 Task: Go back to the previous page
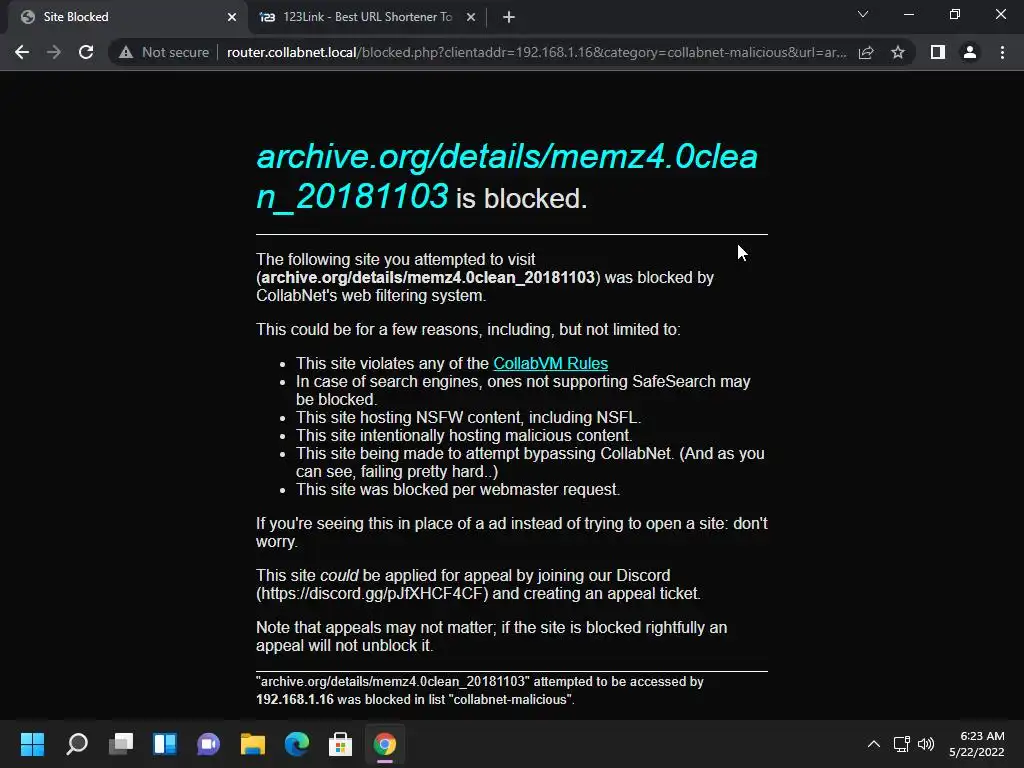click(x=22, y=52)
